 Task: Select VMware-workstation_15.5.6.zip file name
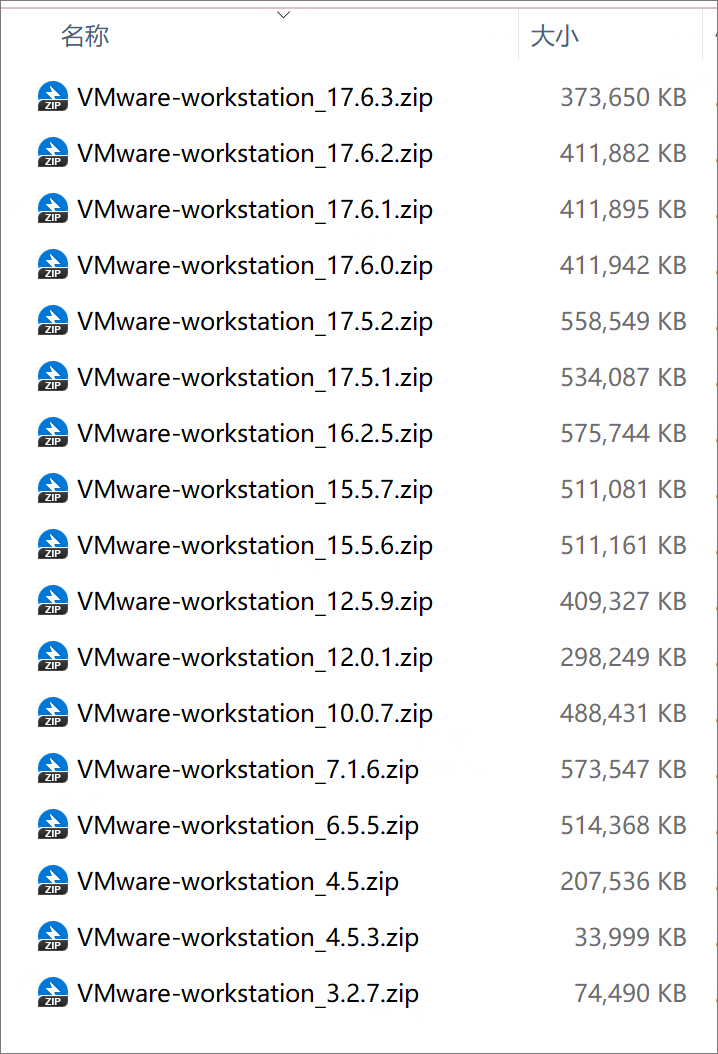point(254,545)
